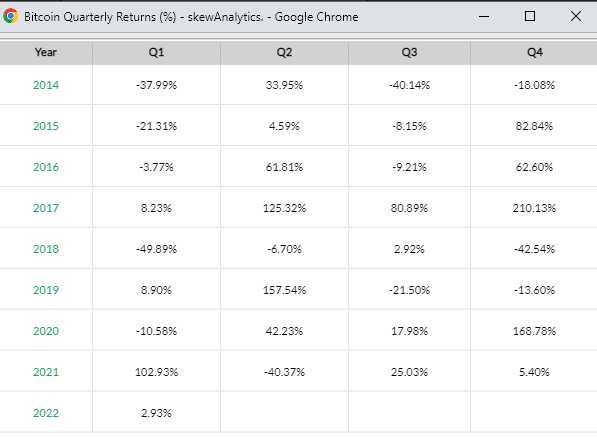Select the 210.13% cell for 2017 Q4
Image resolution: width=597 pixels, height=437 pixels.
tap(534, 208)
